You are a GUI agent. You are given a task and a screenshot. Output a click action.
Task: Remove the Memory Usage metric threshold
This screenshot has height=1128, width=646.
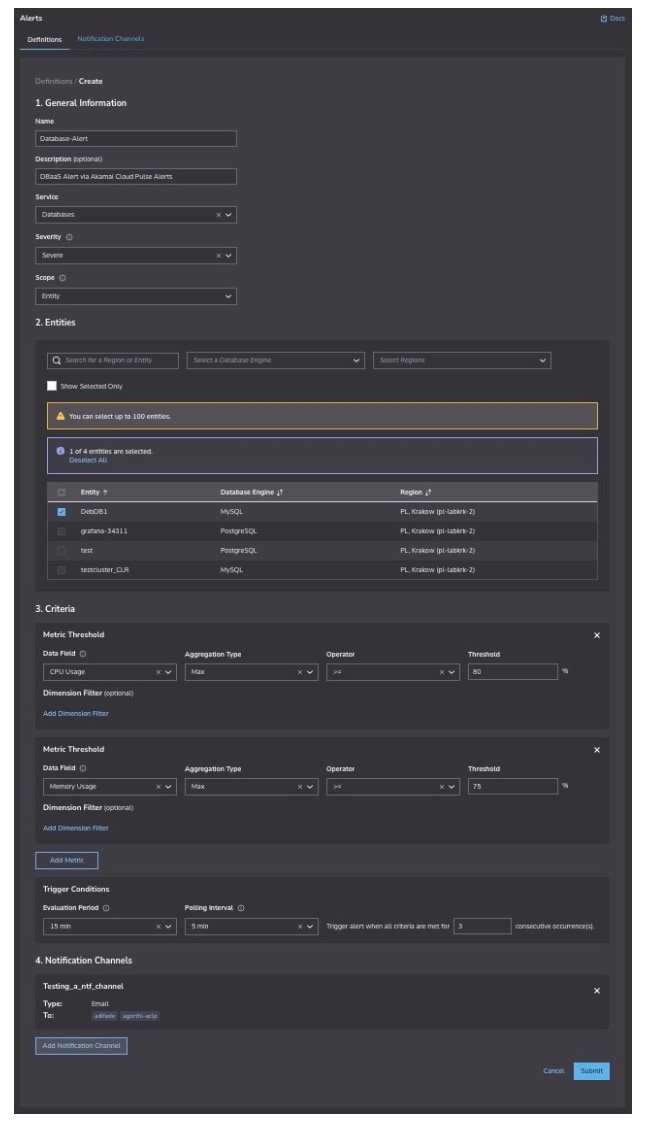point(596,750)
